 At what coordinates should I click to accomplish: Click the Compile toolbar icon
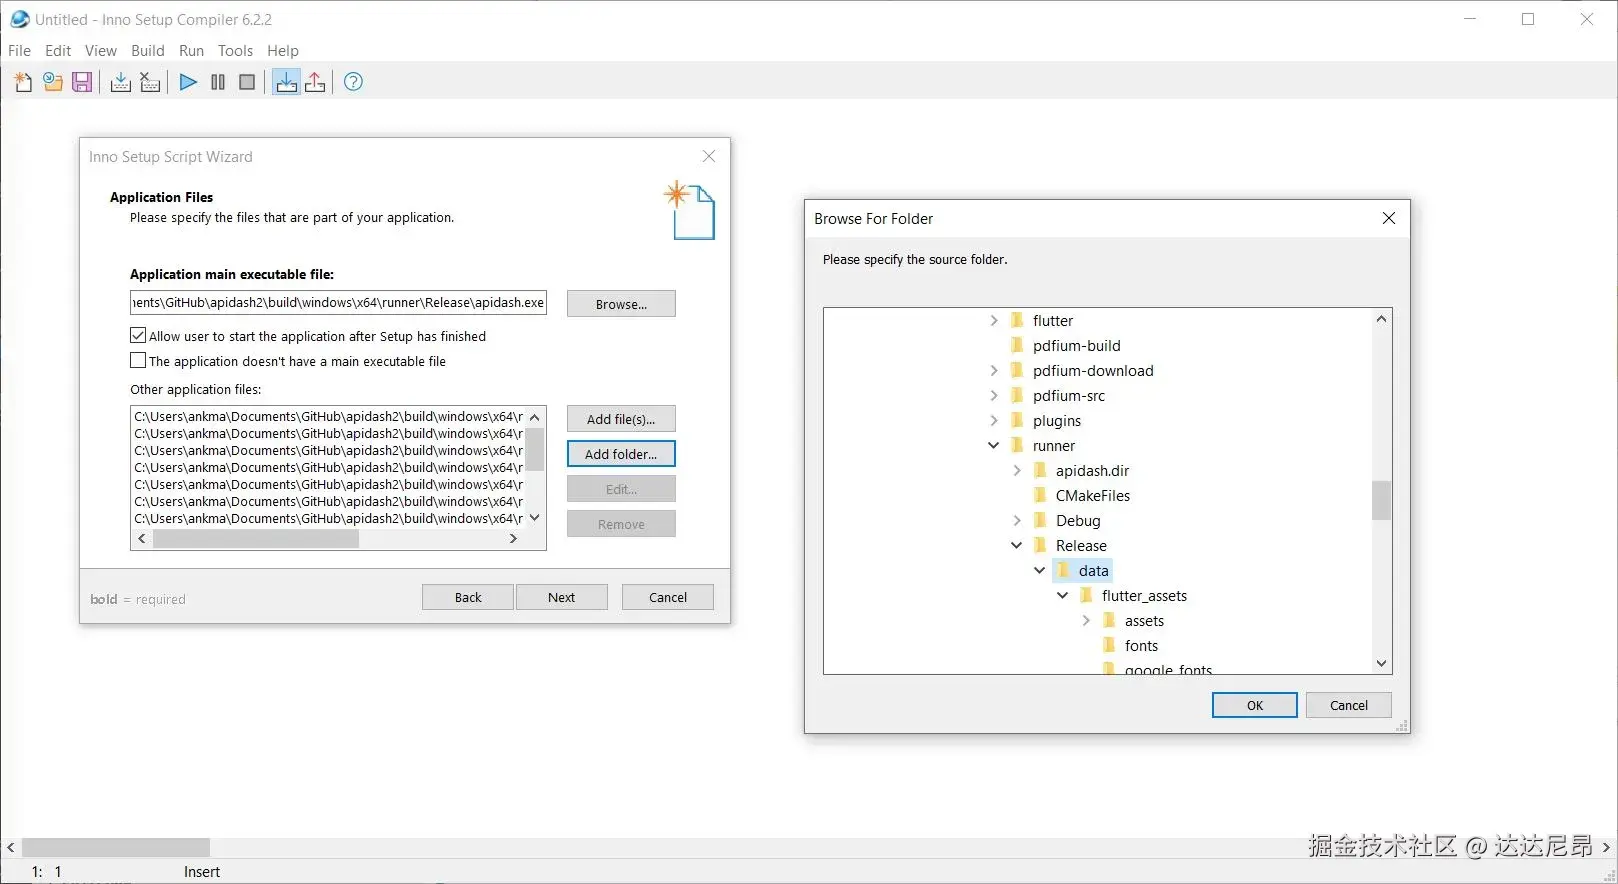pyautogui.click(x=120, y=82)
